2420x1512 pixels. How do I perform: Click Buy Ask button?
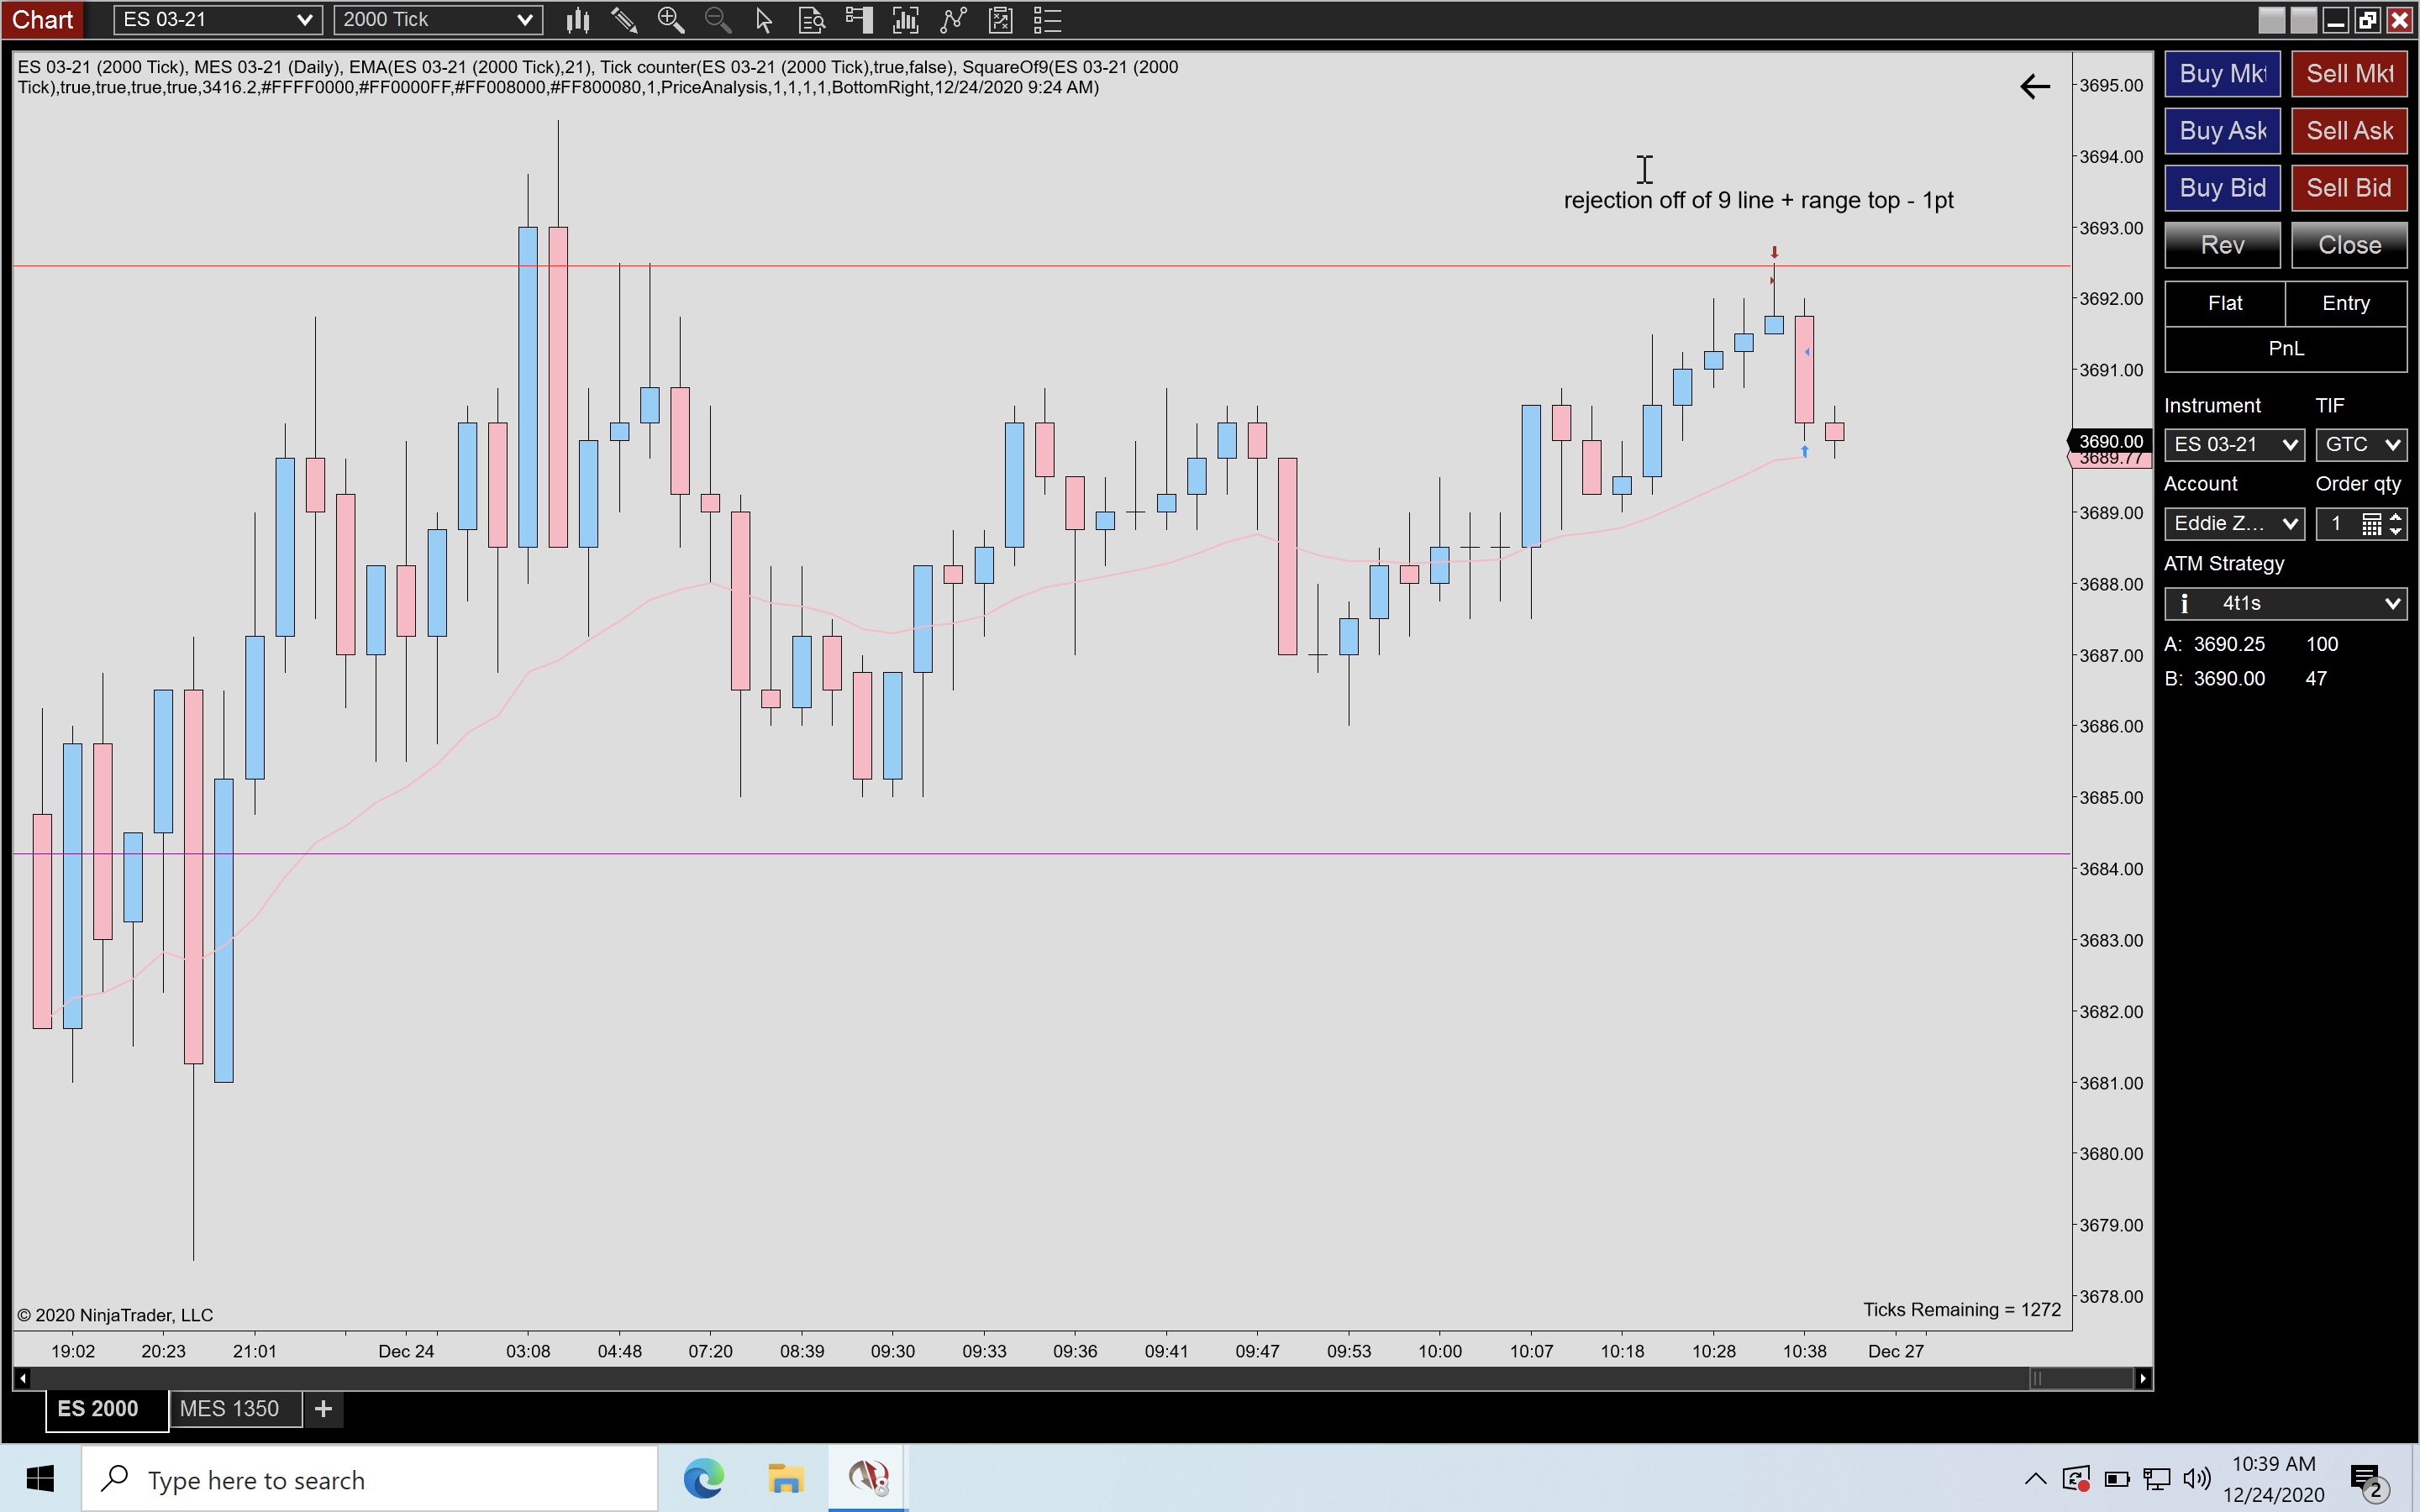[x=2223, y=131]
